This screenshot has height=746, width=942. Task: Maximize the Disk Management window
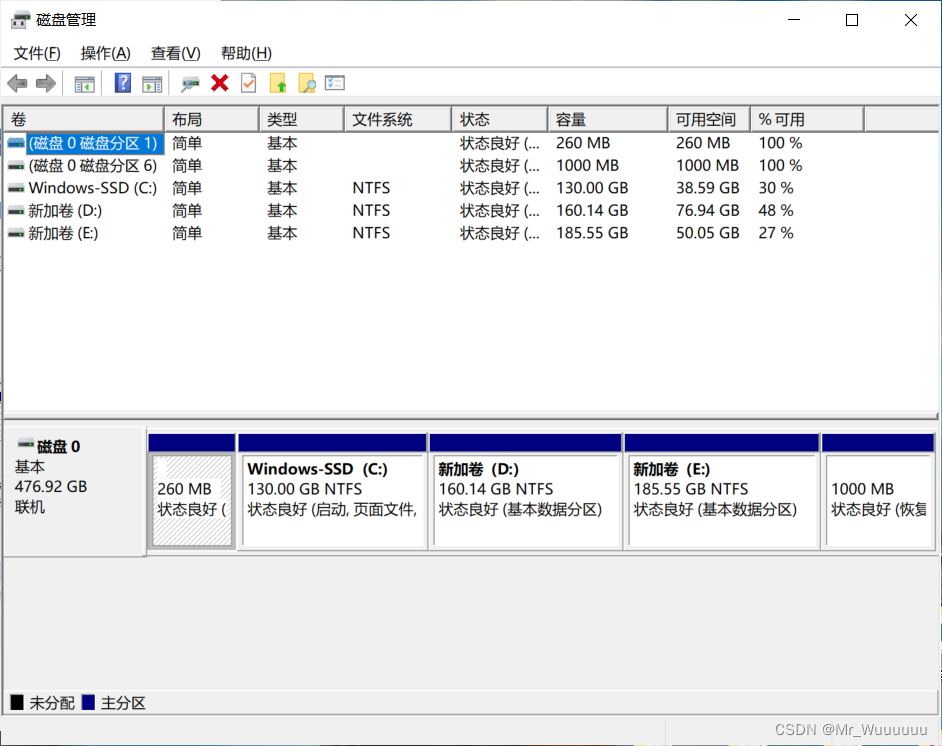852,20
